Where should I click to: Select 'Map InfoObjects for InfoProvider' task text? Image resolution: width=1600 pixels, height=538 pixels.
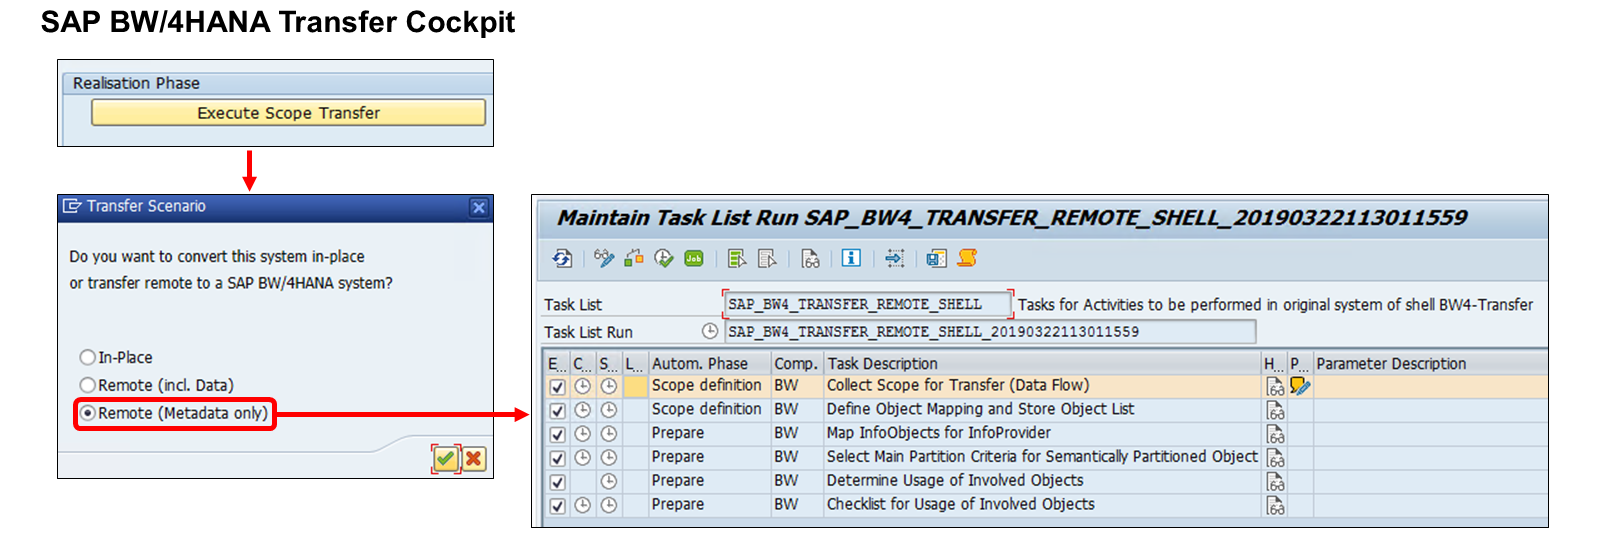tap(938, 433)
